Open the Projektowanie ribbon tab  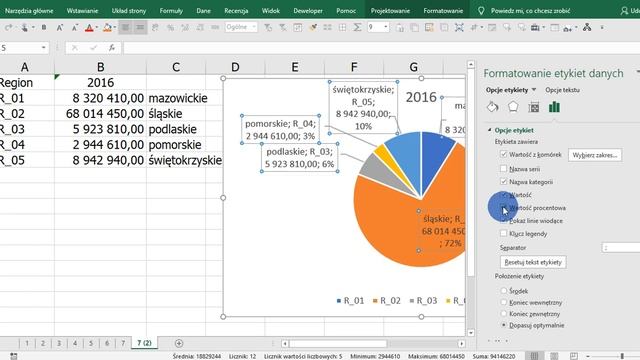pyautogui.click(x=390, y=11)
